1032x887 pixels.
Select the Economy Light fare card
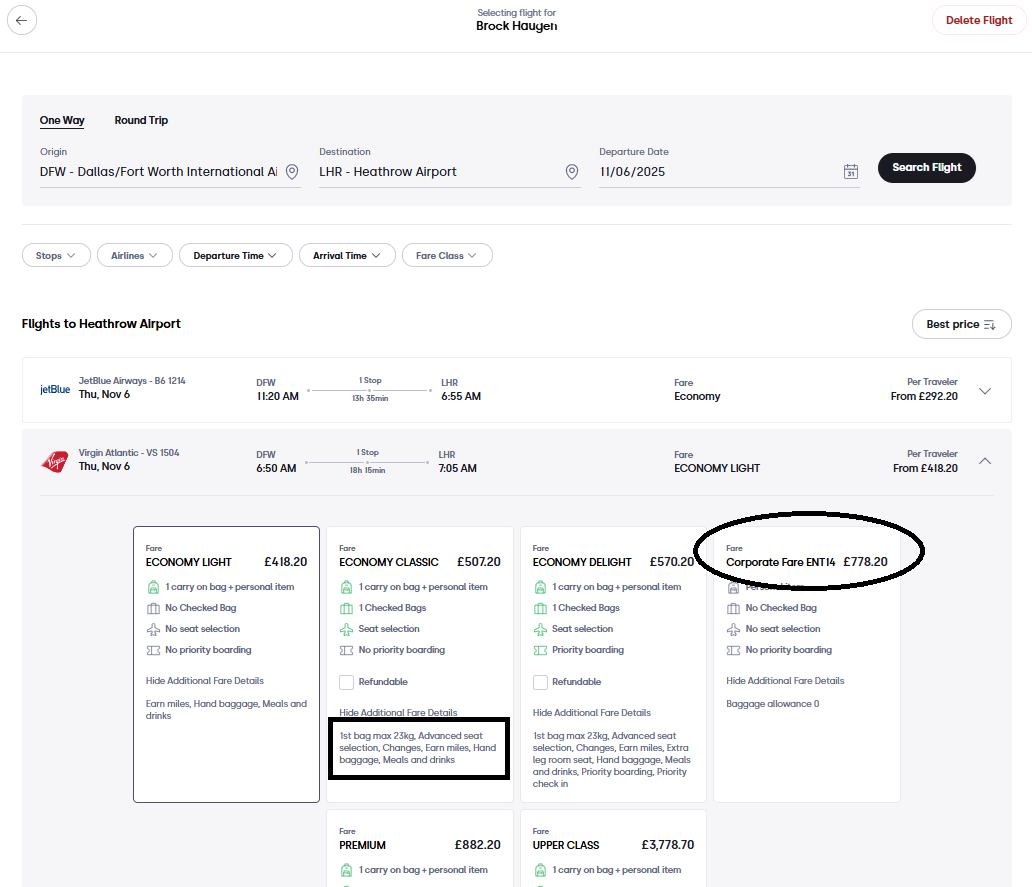(226, 664)
